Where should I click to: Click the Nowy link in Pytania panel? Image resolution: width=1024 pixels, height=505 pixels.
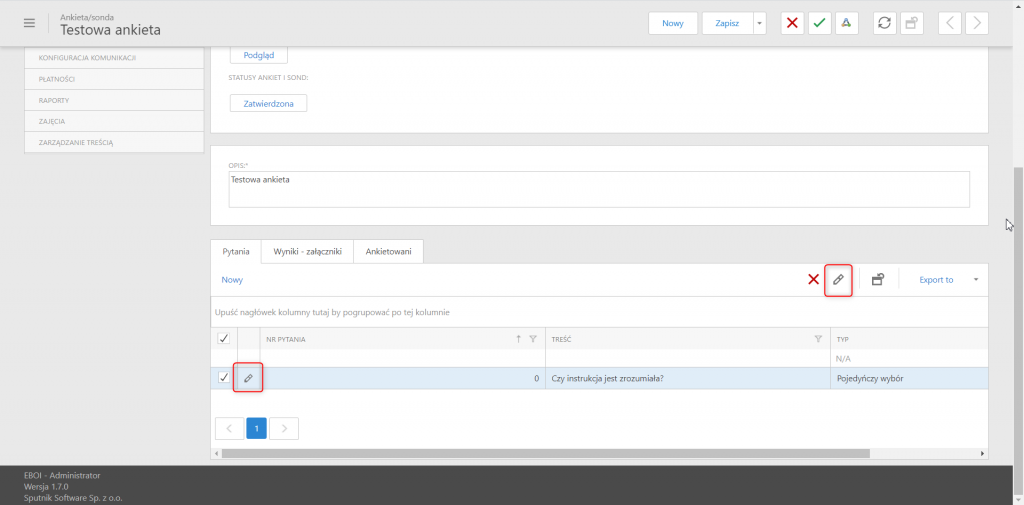point(232,280)
